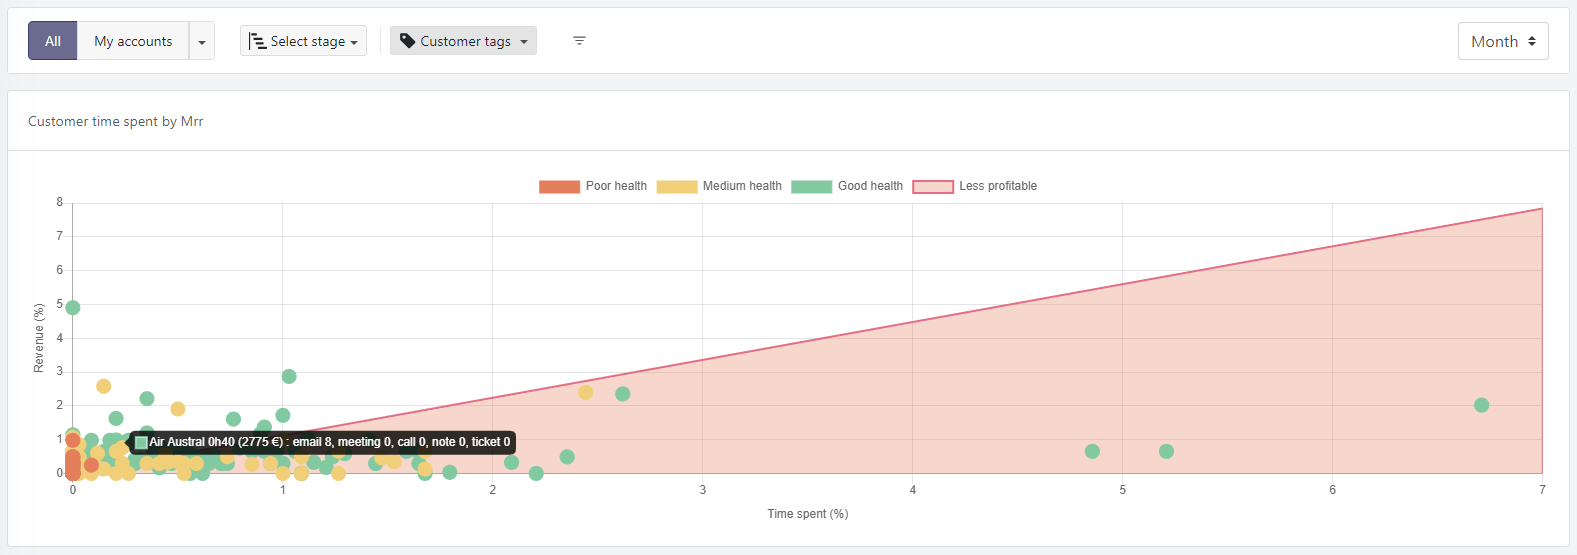This screenshot has width=1577, height=555.
Task: Click the yellow point inside the less profitable area
Action: 585,392
